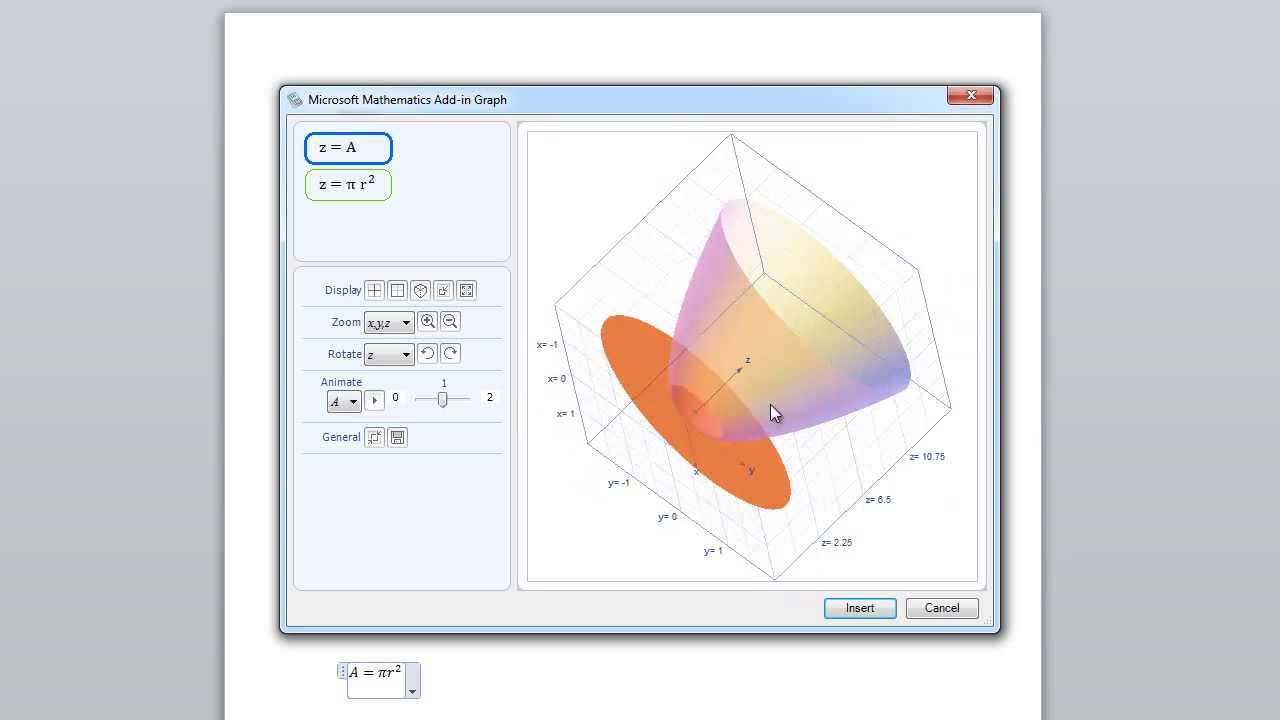
Task: Zoom in on the graph
Action: (427, 321)
